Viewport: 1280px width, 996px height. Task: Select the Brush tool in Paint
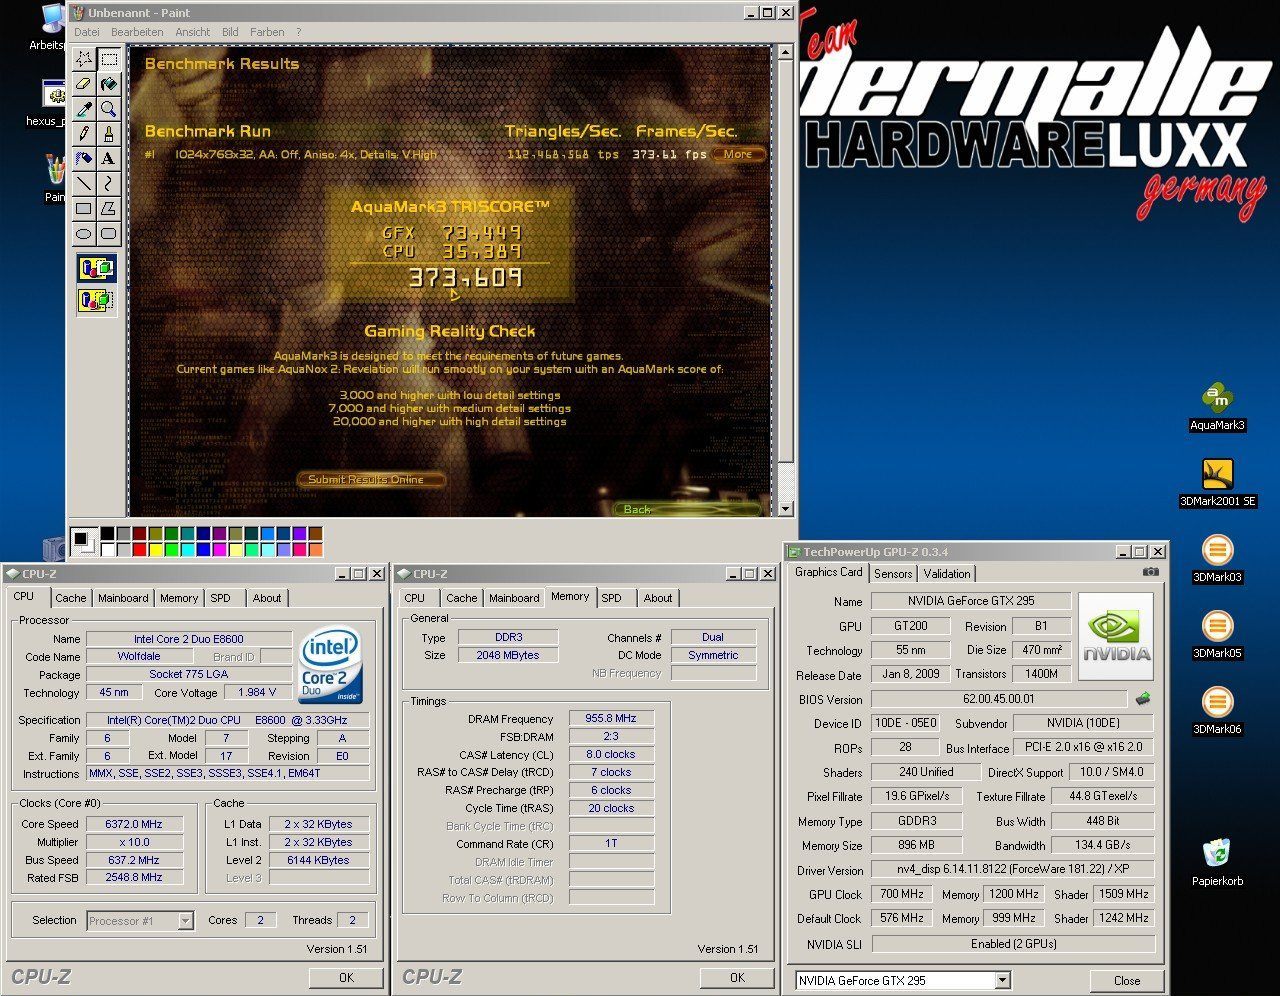tap(108, 134)
